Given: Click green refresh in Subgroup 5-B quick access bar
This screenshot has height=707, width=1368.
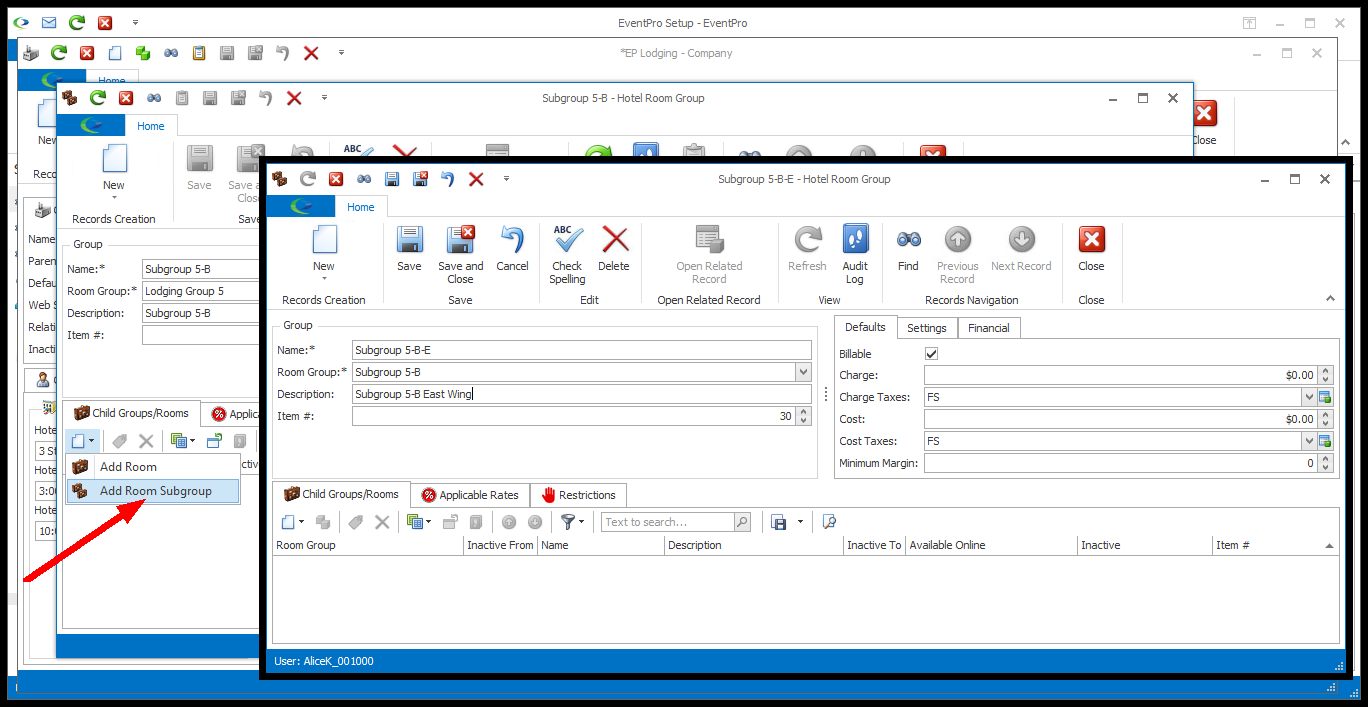Looking at the screenshot, I should tap(98, 97).
